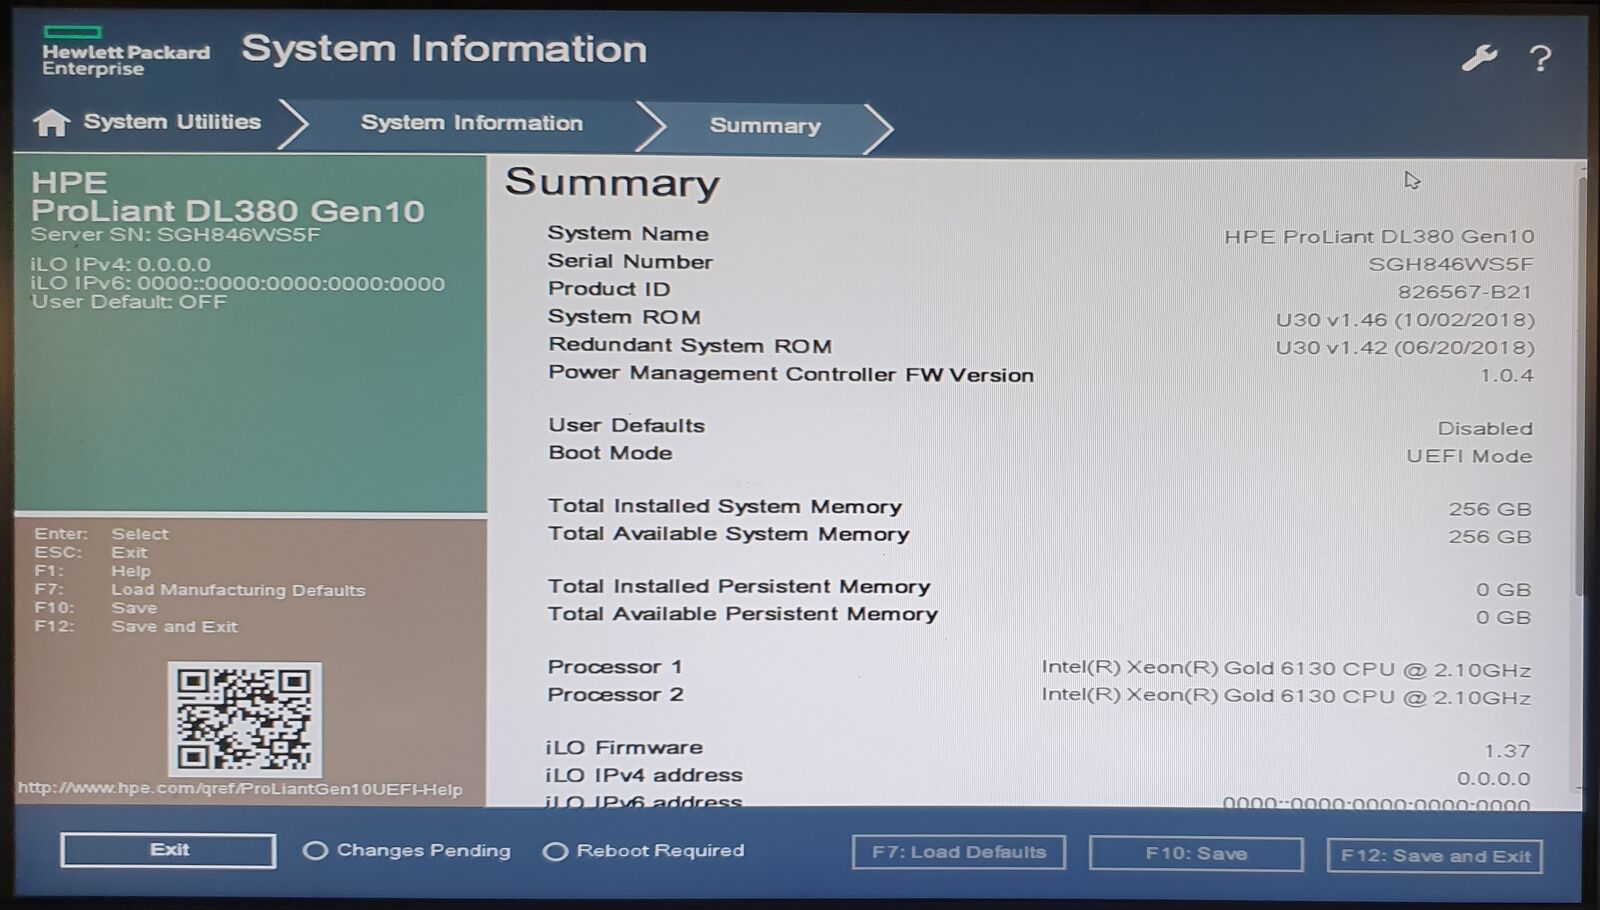The width and height of the screenshot is (1600, 910).
Task: Click the Enter: Select key hint
Action: point(102,534)
